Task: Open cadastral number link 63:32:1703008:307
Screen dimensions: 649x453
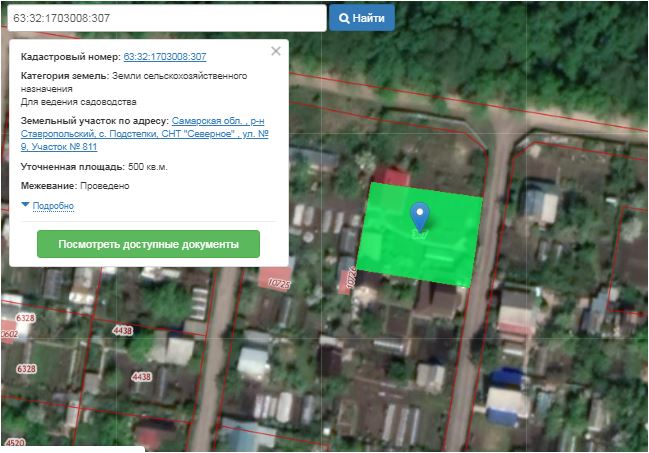Action: click(x=165, y=57)
